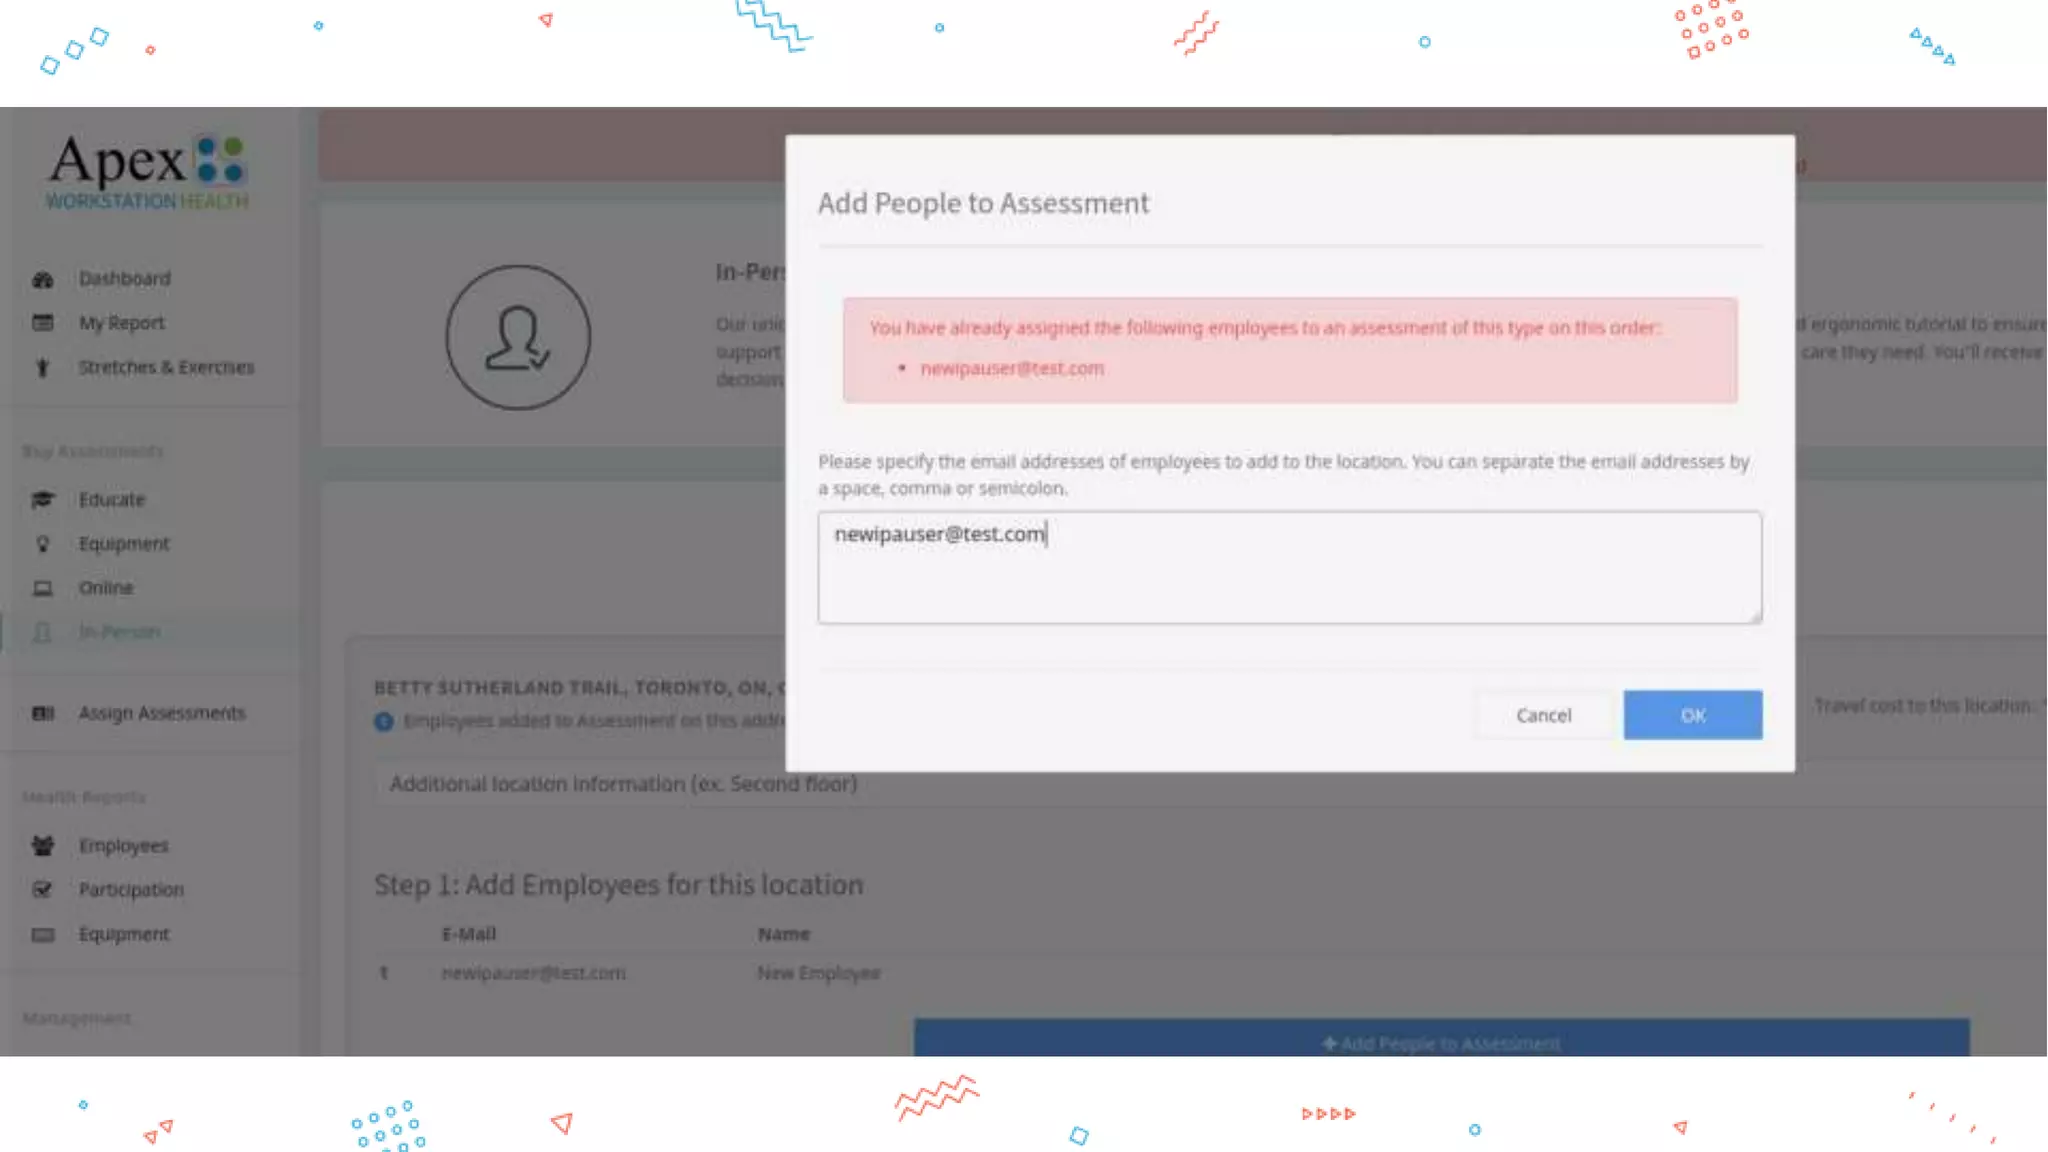2048x1152 pixels.
Task: Click the Assign Assessments icon
Action: click(42, 713)
